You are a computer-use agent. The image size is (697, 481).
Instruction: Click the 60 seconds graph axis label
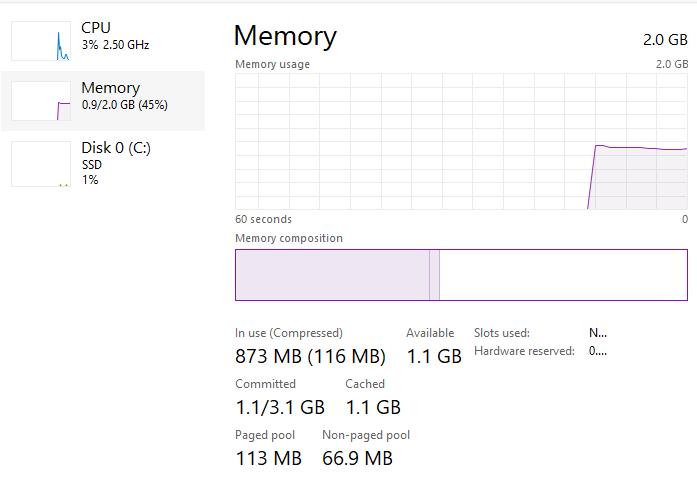[x=263, y=219]
